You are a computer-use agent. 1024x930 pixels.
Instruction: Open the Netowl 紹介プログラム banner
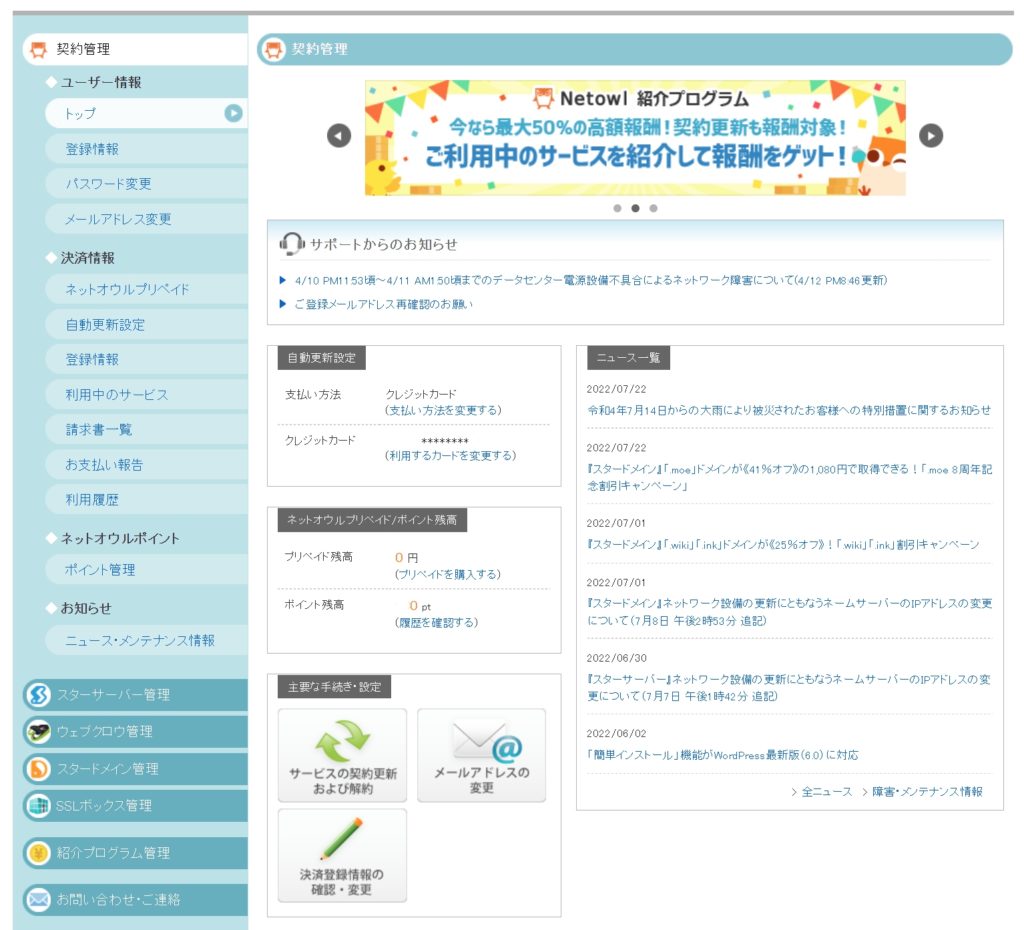pos(635,138)
